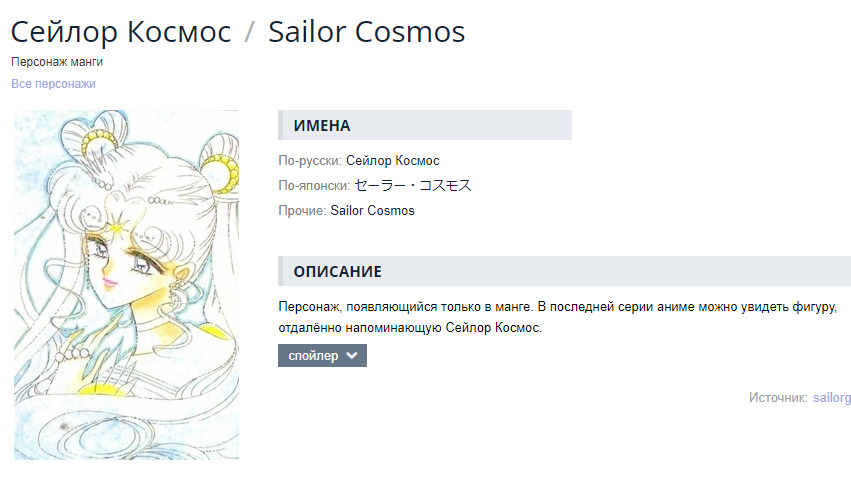Click the "ОПИСАНИЕ" section header
Screen dimensions: 851x478
coord(337,272)
